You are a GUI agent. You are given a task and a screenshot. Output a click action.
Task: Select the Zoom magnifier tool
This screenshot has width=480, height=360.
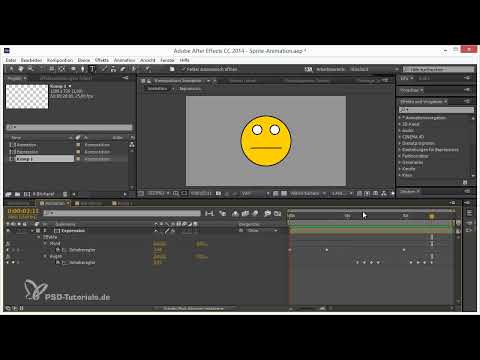pos(30,69)
